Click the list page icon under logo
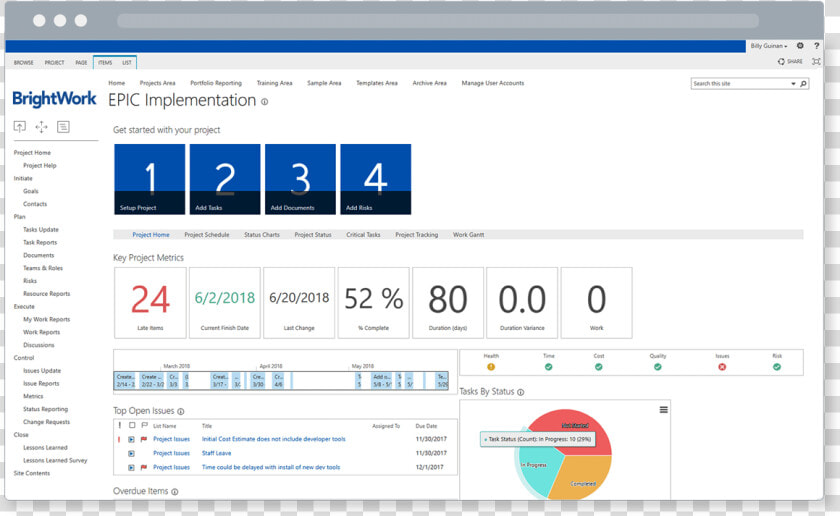Viewport: 840px width, 516px height. (63, 126)
